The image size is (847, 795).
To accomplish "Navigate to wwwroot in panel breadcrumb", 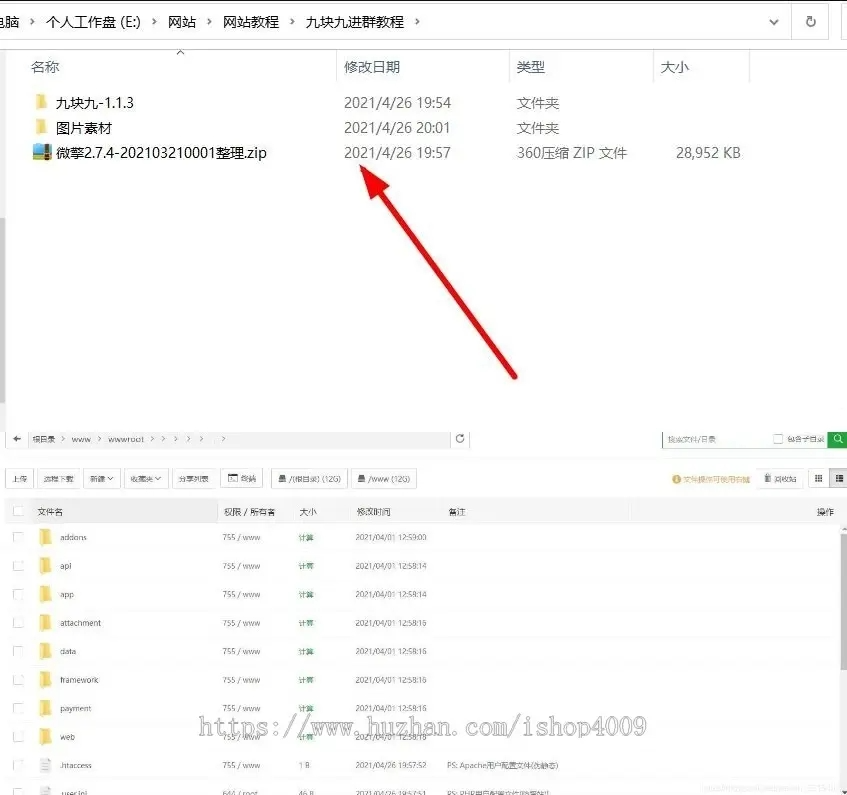I will click(126, 439).
